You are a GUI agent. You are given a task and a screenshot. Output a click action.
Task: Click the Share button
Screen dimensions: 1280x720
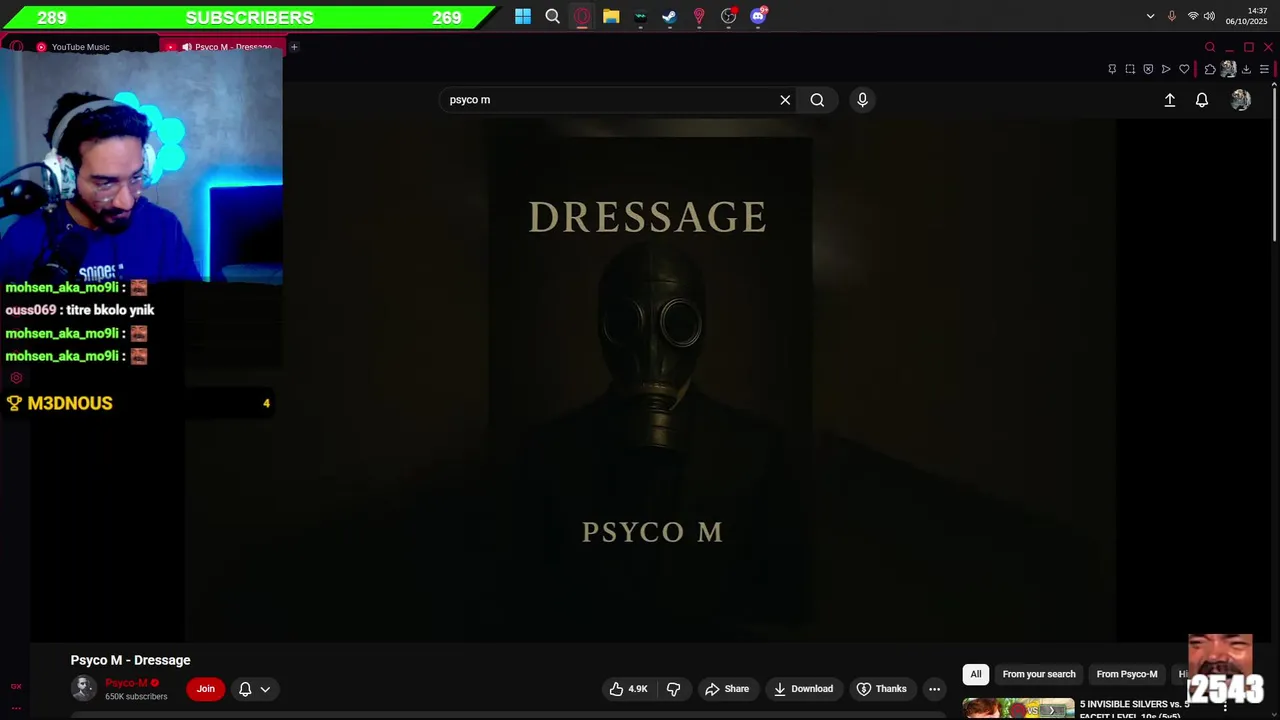(727, 689)
